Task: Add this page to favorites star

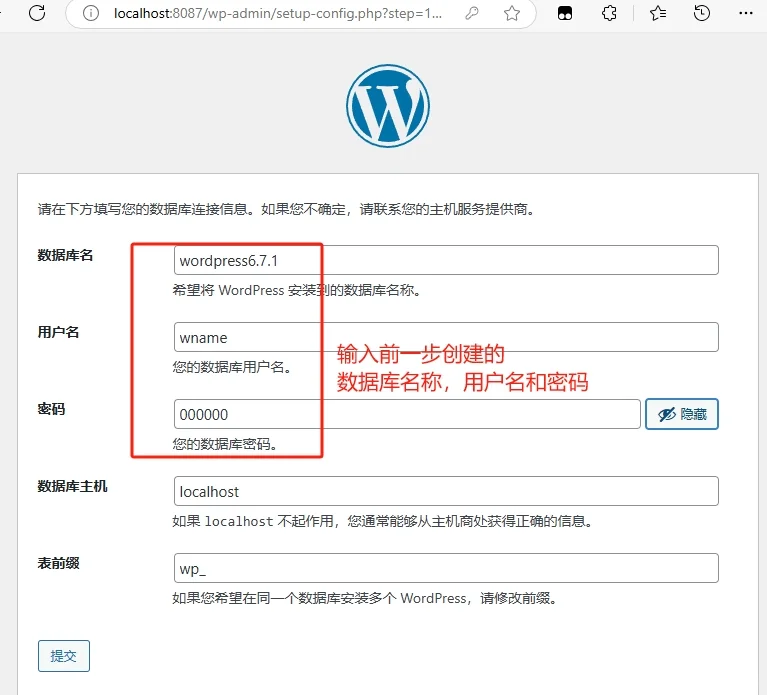Action: 512,13
